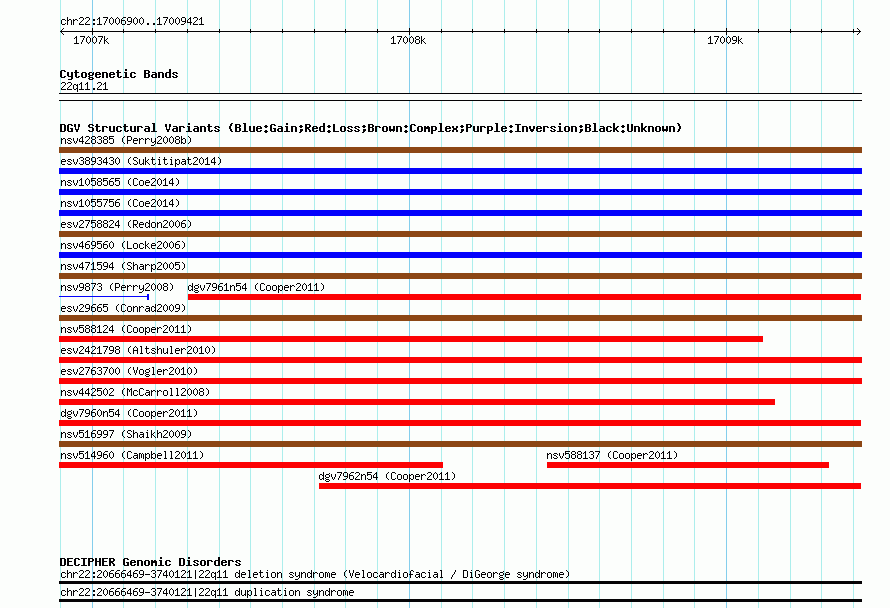Select nsv588137 (Cooper2011) label
This screenshot has width=890, height=608.
pos(612,455)
